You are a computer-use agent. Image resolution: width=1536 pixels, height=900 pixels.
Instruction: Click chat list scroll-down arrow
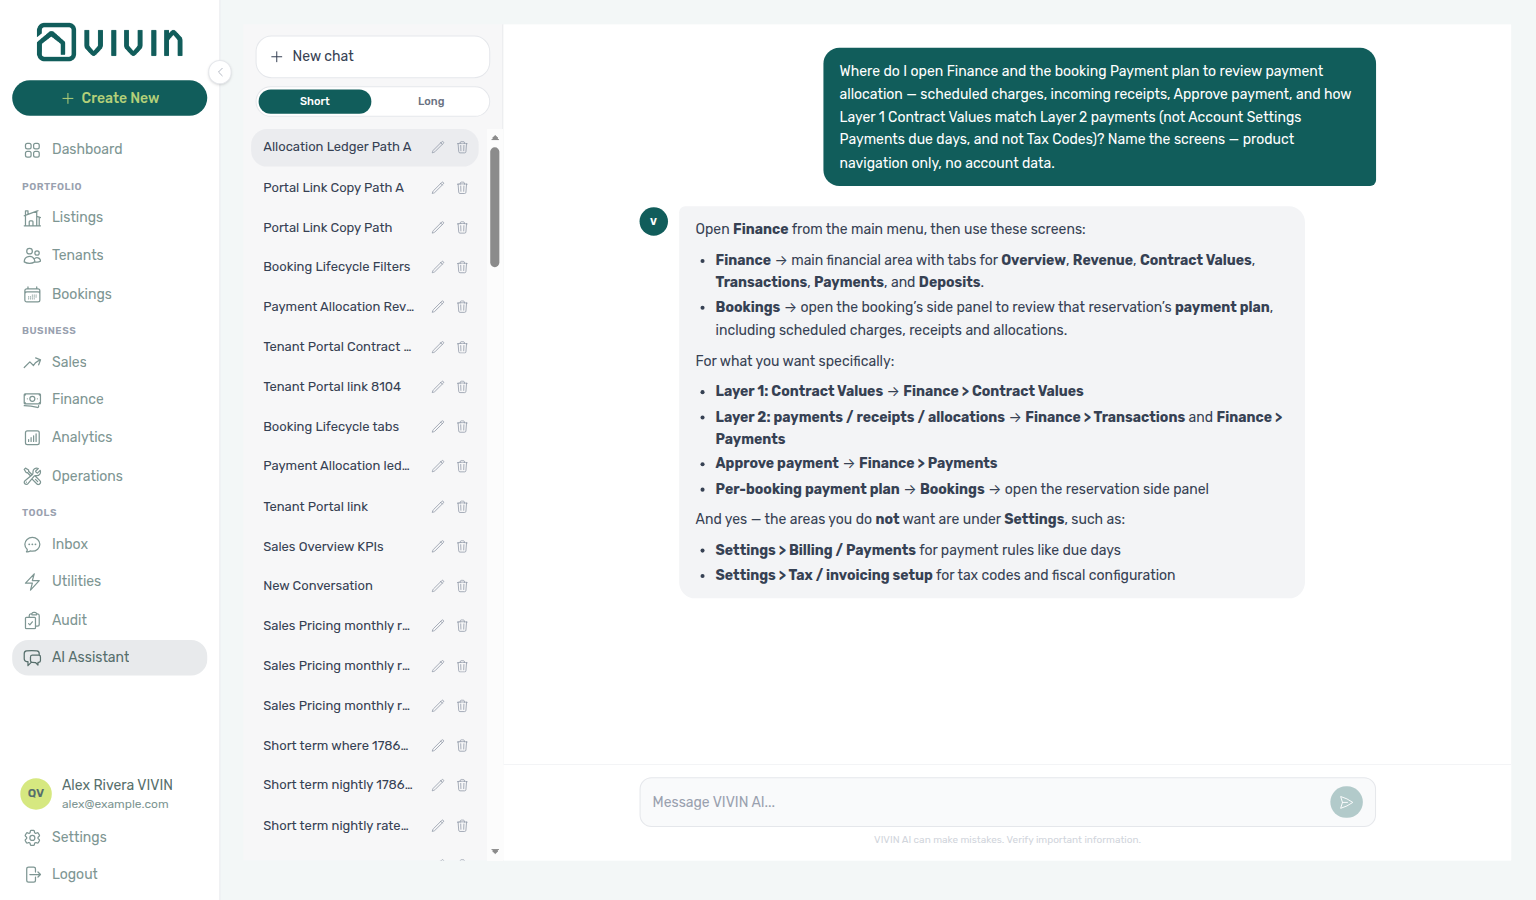495,852
